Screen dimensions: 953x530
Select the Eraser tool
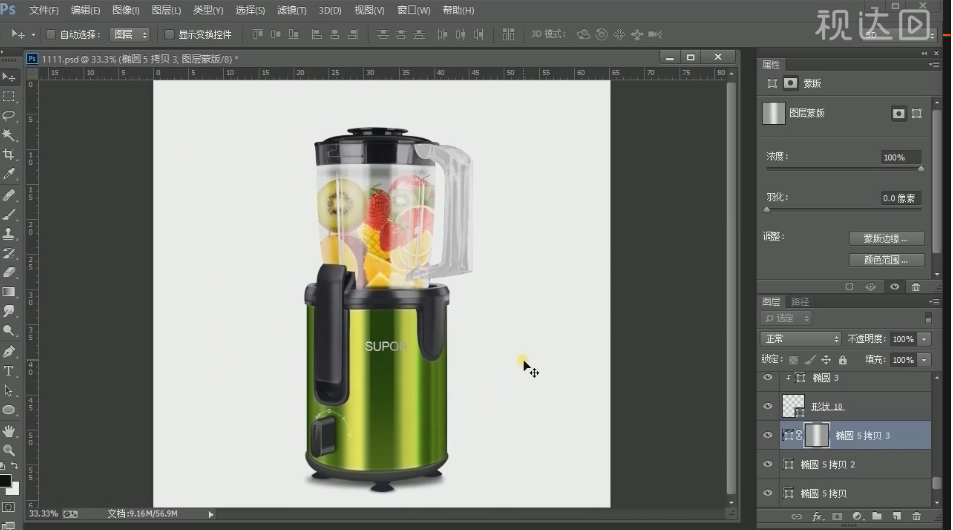9,273
